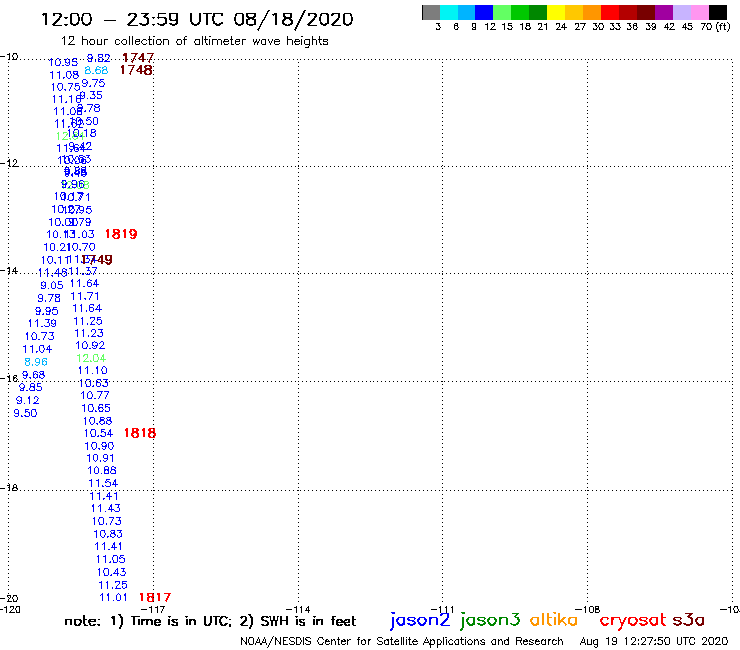This screenshot has width=740, height=650.
Task: Click the wave height value '10.65'
Action: 96,408
